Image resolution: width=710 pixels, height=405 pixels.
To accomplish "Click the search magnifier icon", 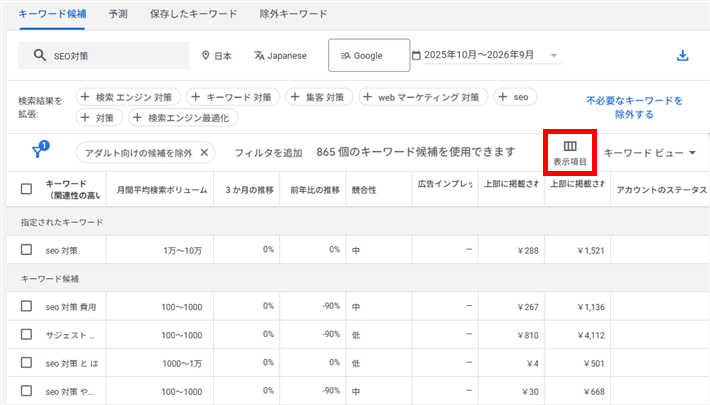I will [39, 55].
